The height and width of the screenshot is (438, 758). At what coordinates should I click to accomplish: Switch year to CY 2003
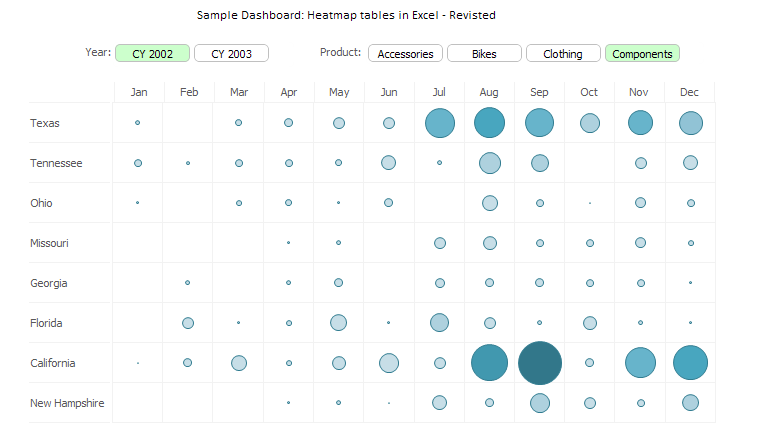pos(231,53)
